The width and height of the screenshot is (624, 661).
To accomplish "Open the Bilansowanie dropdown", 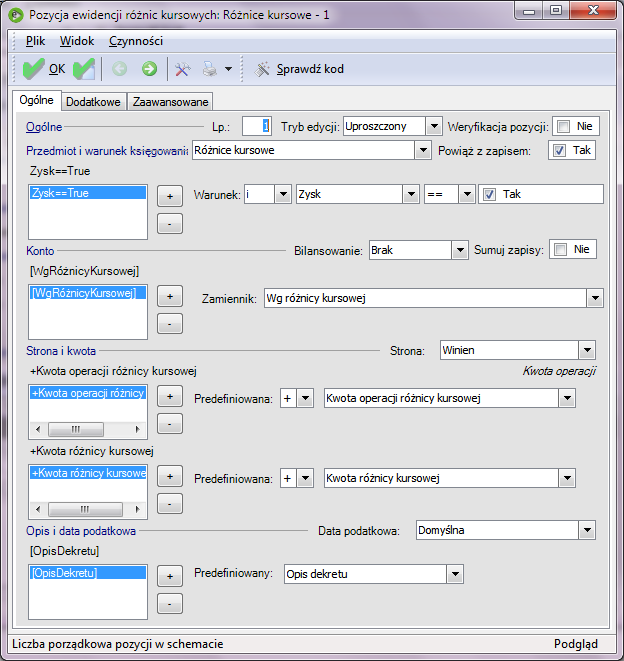I will point(460,250).
